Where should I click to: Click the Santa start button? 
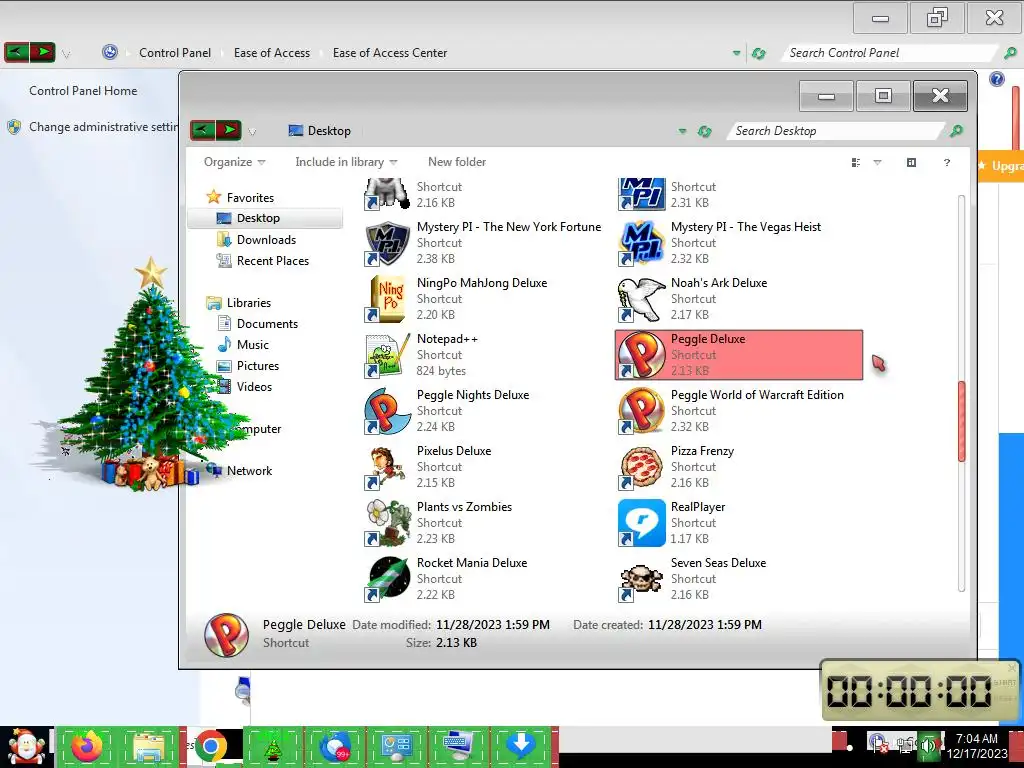(26, 746)
